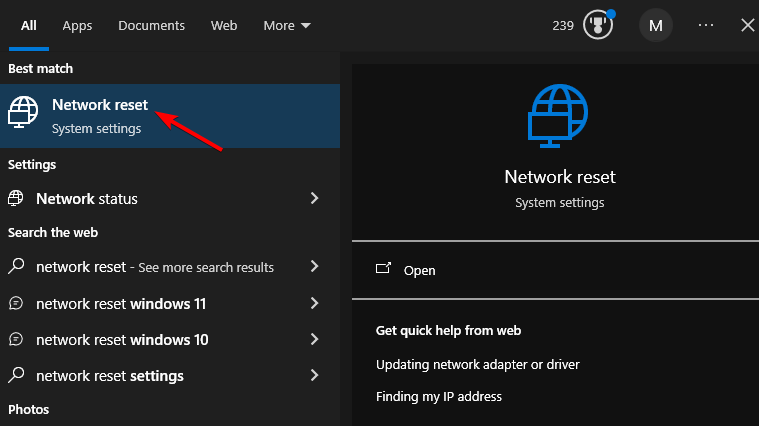Select the Network status settings result
The image size is (759, 426).
click(x=170, y=198)
